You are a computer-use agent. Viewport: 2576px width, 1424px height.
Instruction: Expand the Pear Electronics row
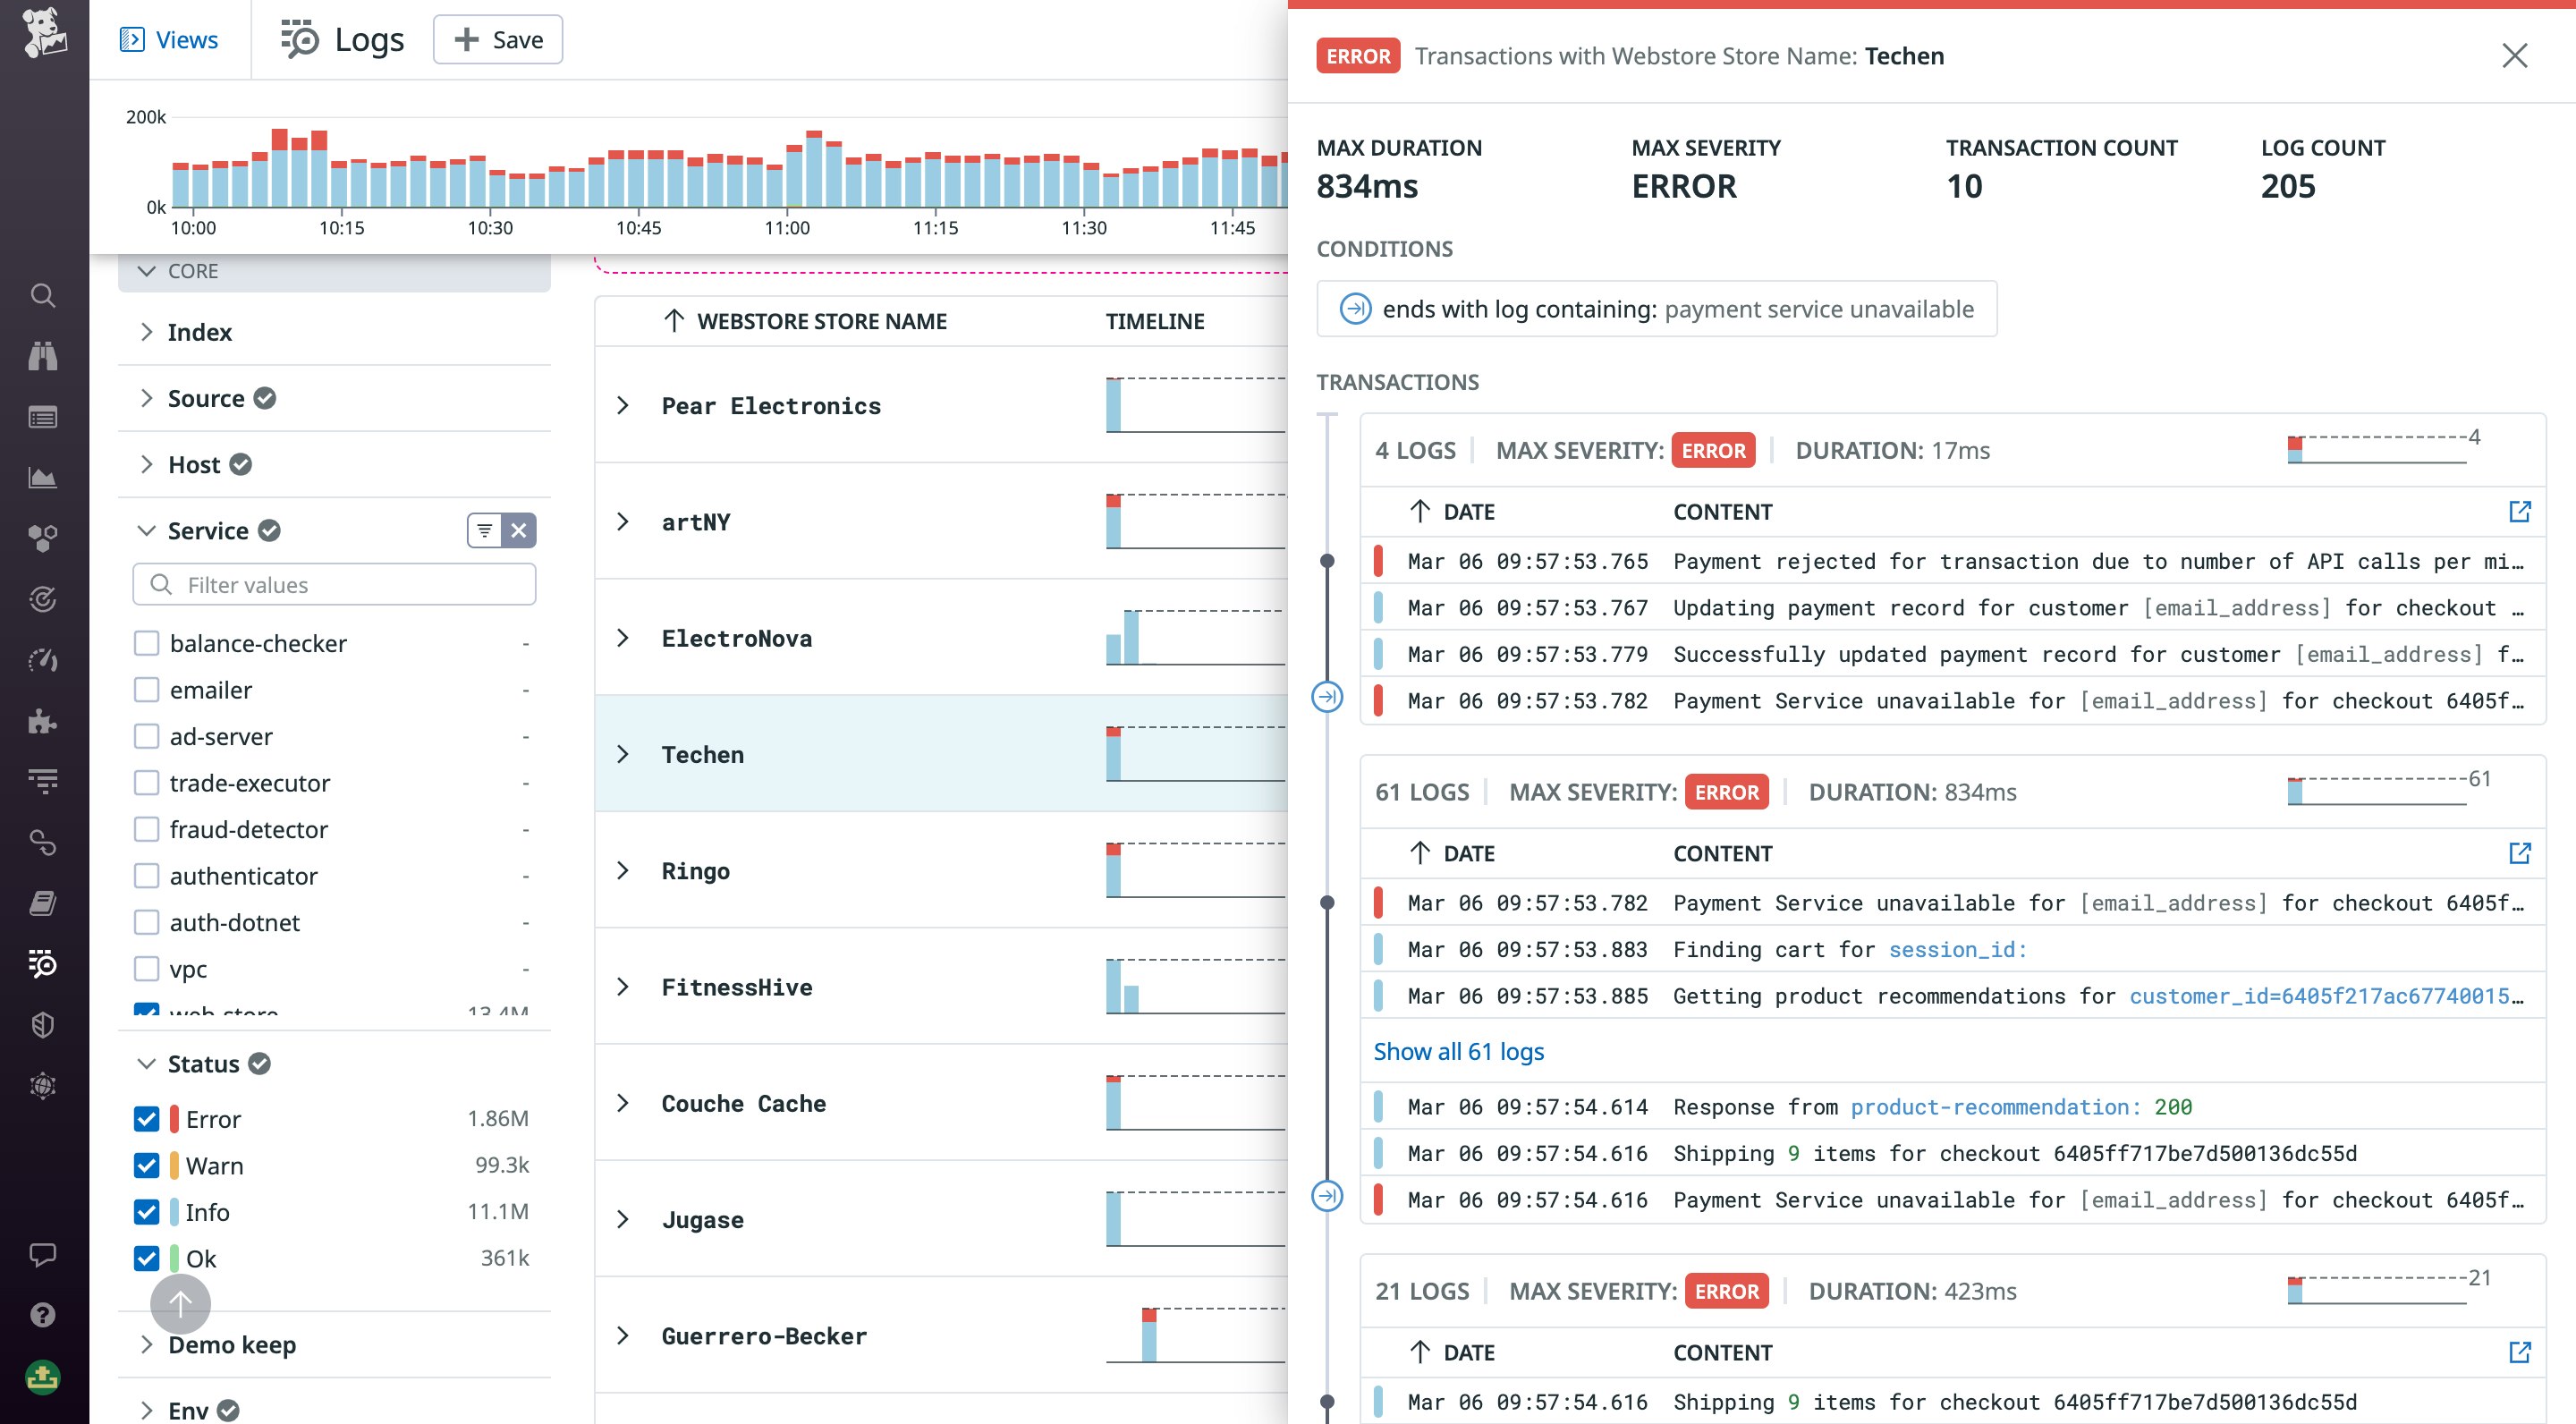(x=624, y=405)
